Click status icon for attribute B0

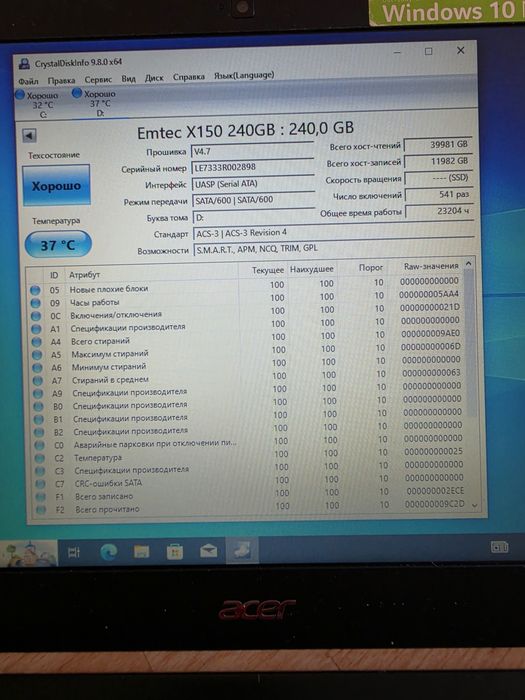tap(38, 407)
